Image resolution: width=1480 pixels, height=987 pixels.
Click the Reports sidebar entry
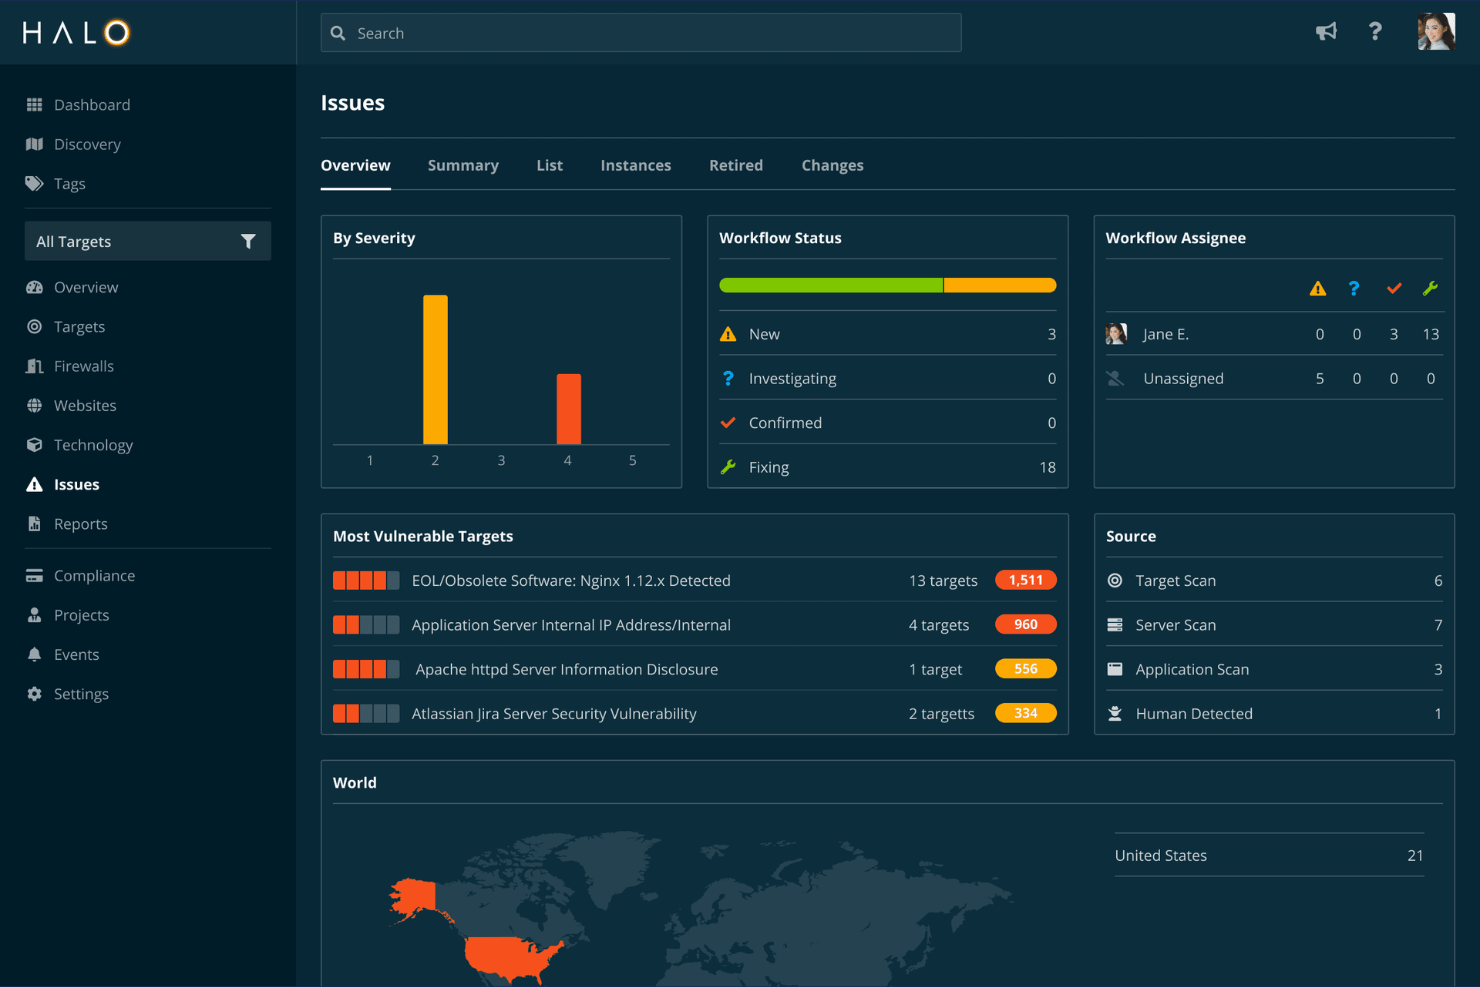click(x=81, y=523)
